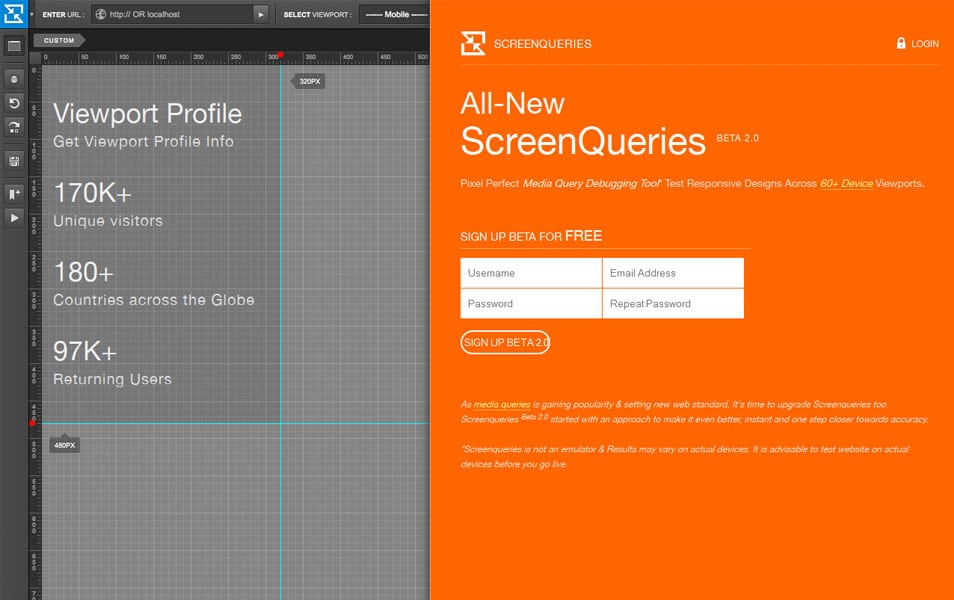
Task: Click the SIGN UP BETA 2.0 button
Action: pyautogui.click(x=506, y=343)
